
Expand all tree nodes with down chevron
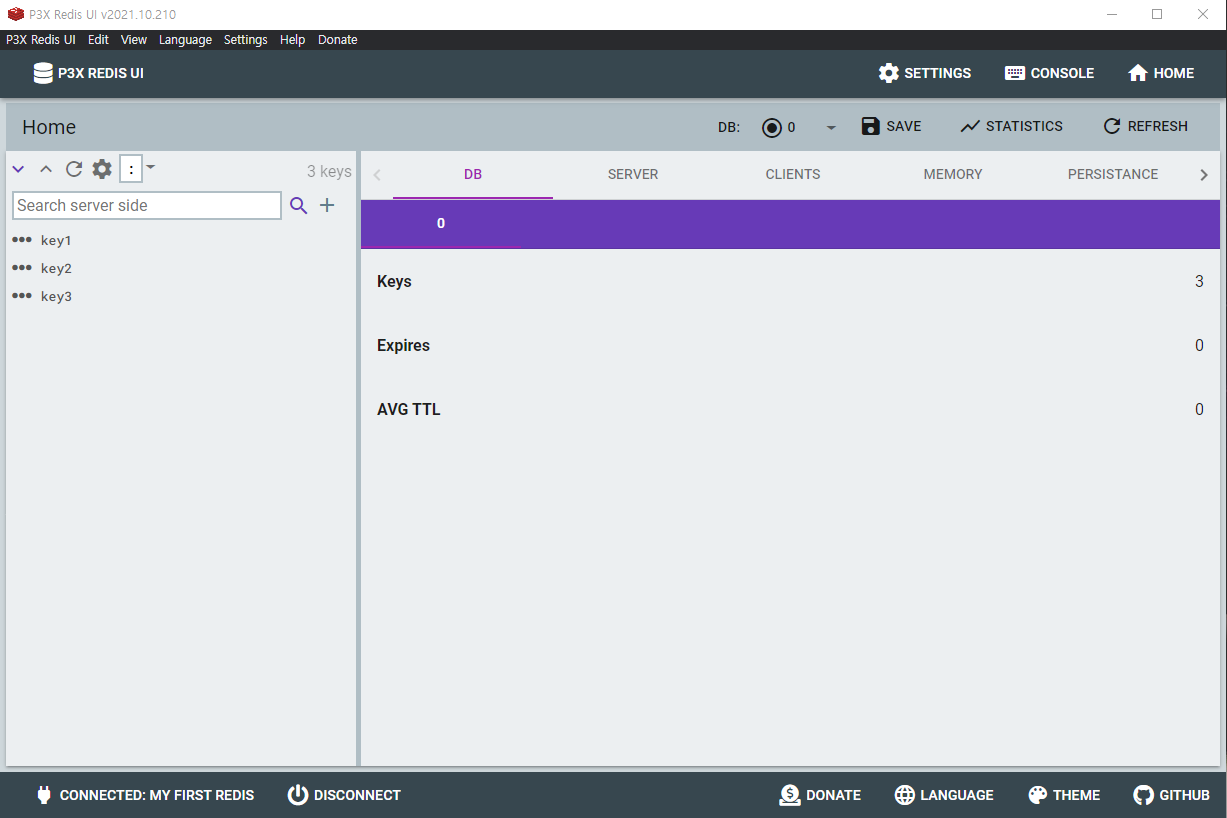point(18,169)
